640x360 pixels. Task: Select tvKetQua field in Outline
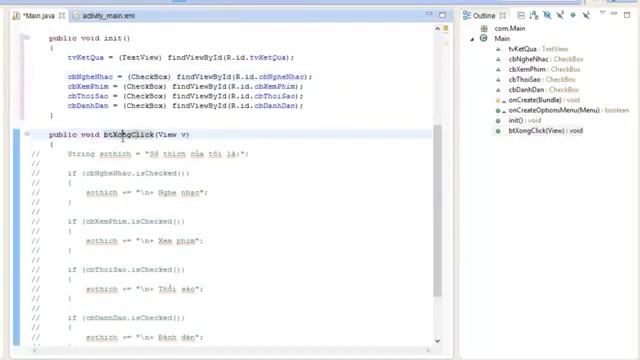coord(538,49)
